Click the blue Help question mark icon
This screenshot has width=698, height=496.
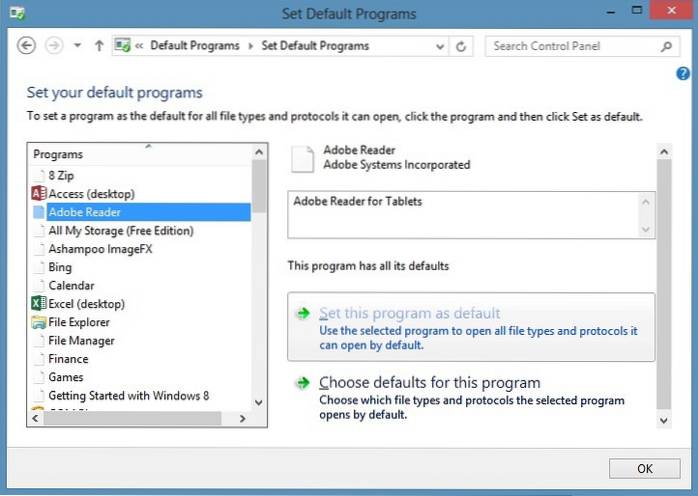click(x=683, y=73)
